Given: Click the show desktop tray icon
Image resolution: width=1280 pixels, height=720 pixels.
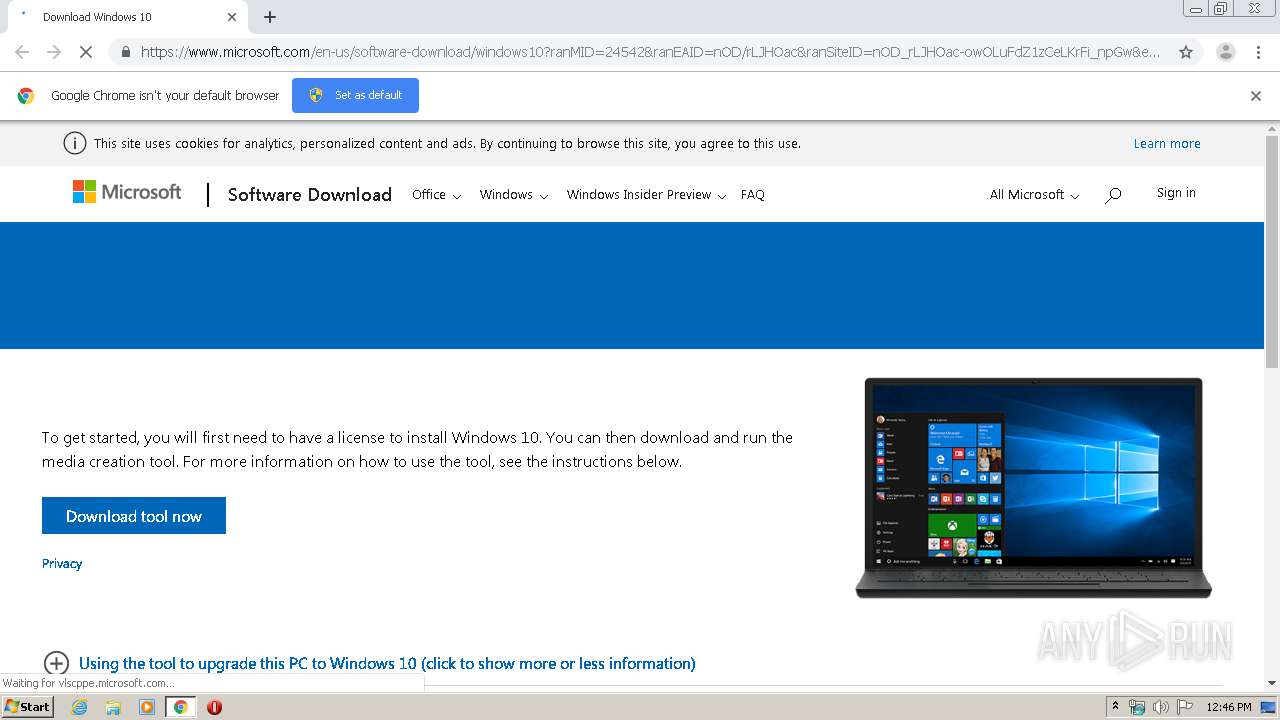Looking at the screenshot, I should click(1268, 707).
